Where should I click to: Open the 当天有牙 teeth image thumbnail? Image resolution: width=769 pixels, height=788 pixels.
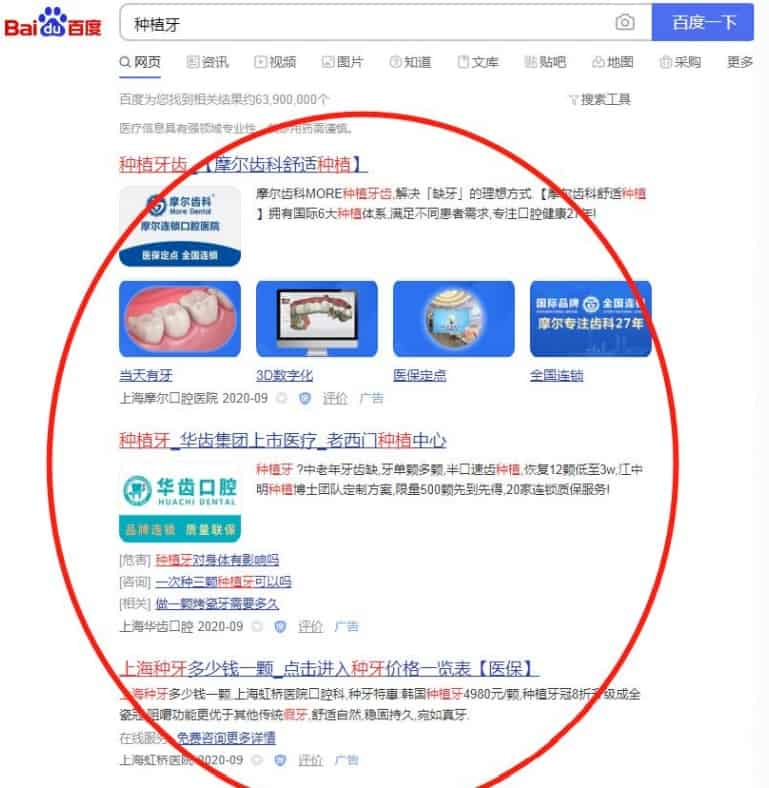pos(180,319)
